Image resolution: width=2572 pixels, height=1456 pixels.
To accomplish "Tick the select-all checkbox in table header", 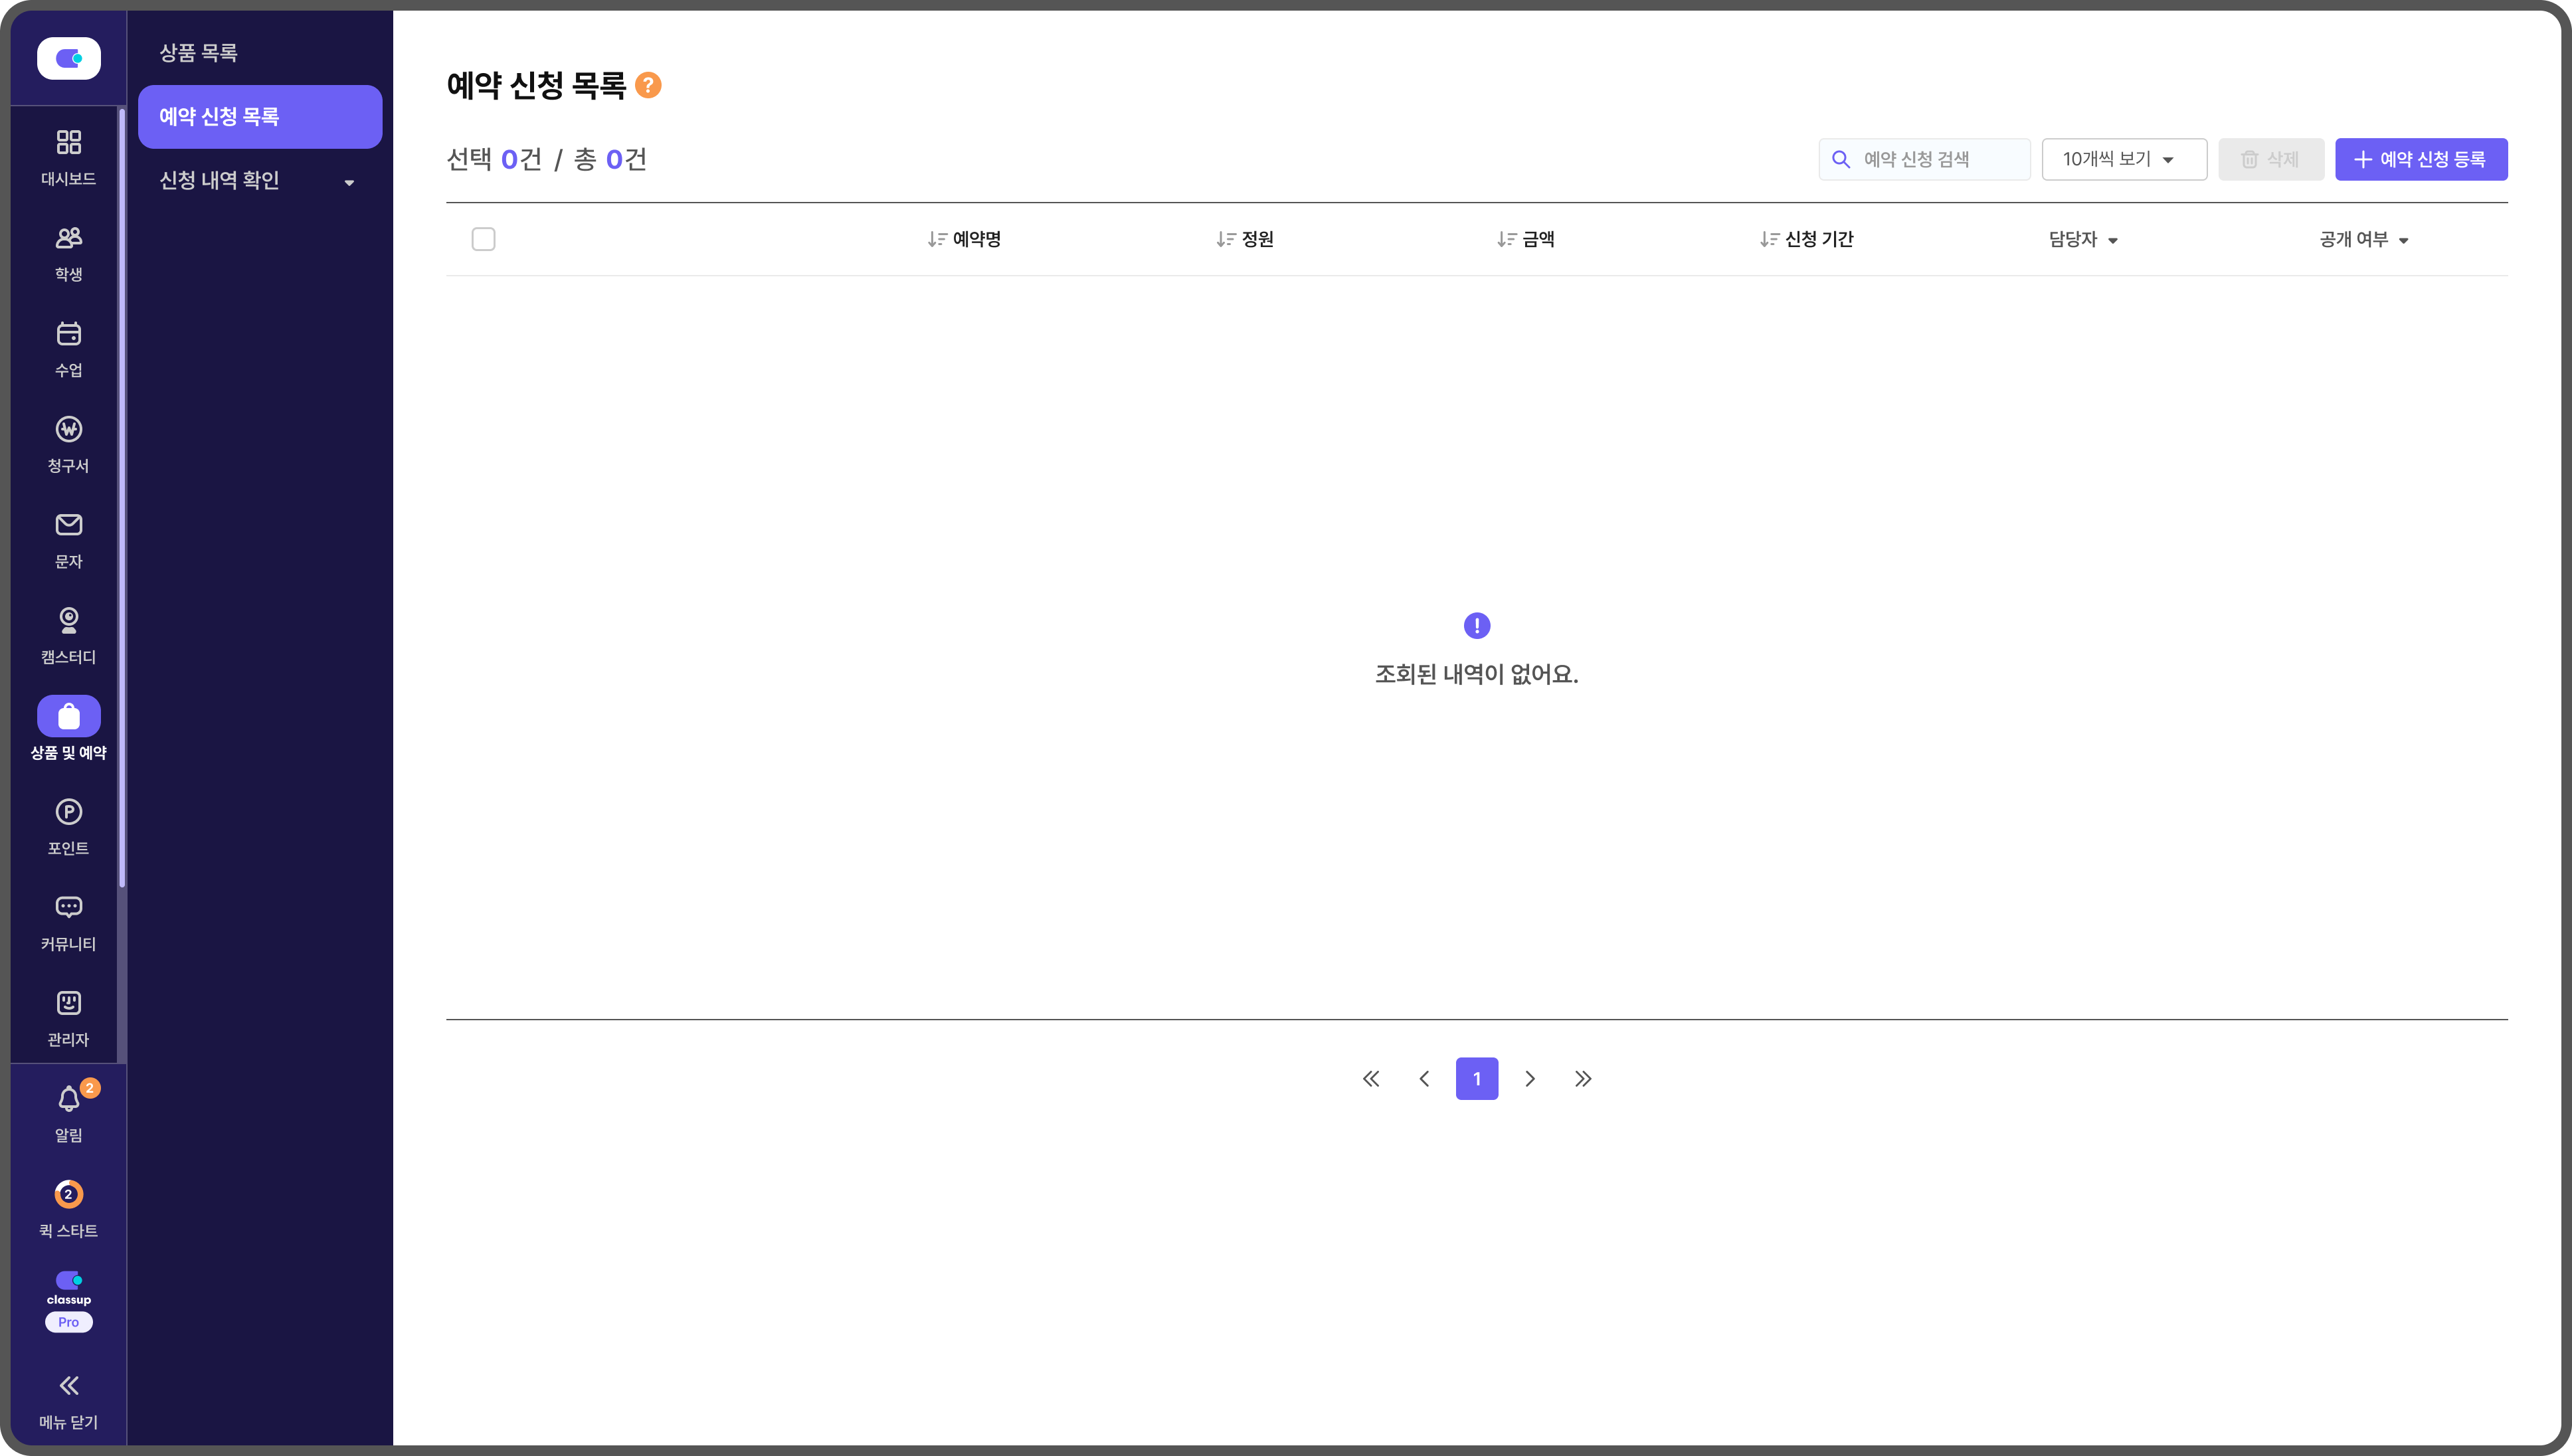I will 483,239.
